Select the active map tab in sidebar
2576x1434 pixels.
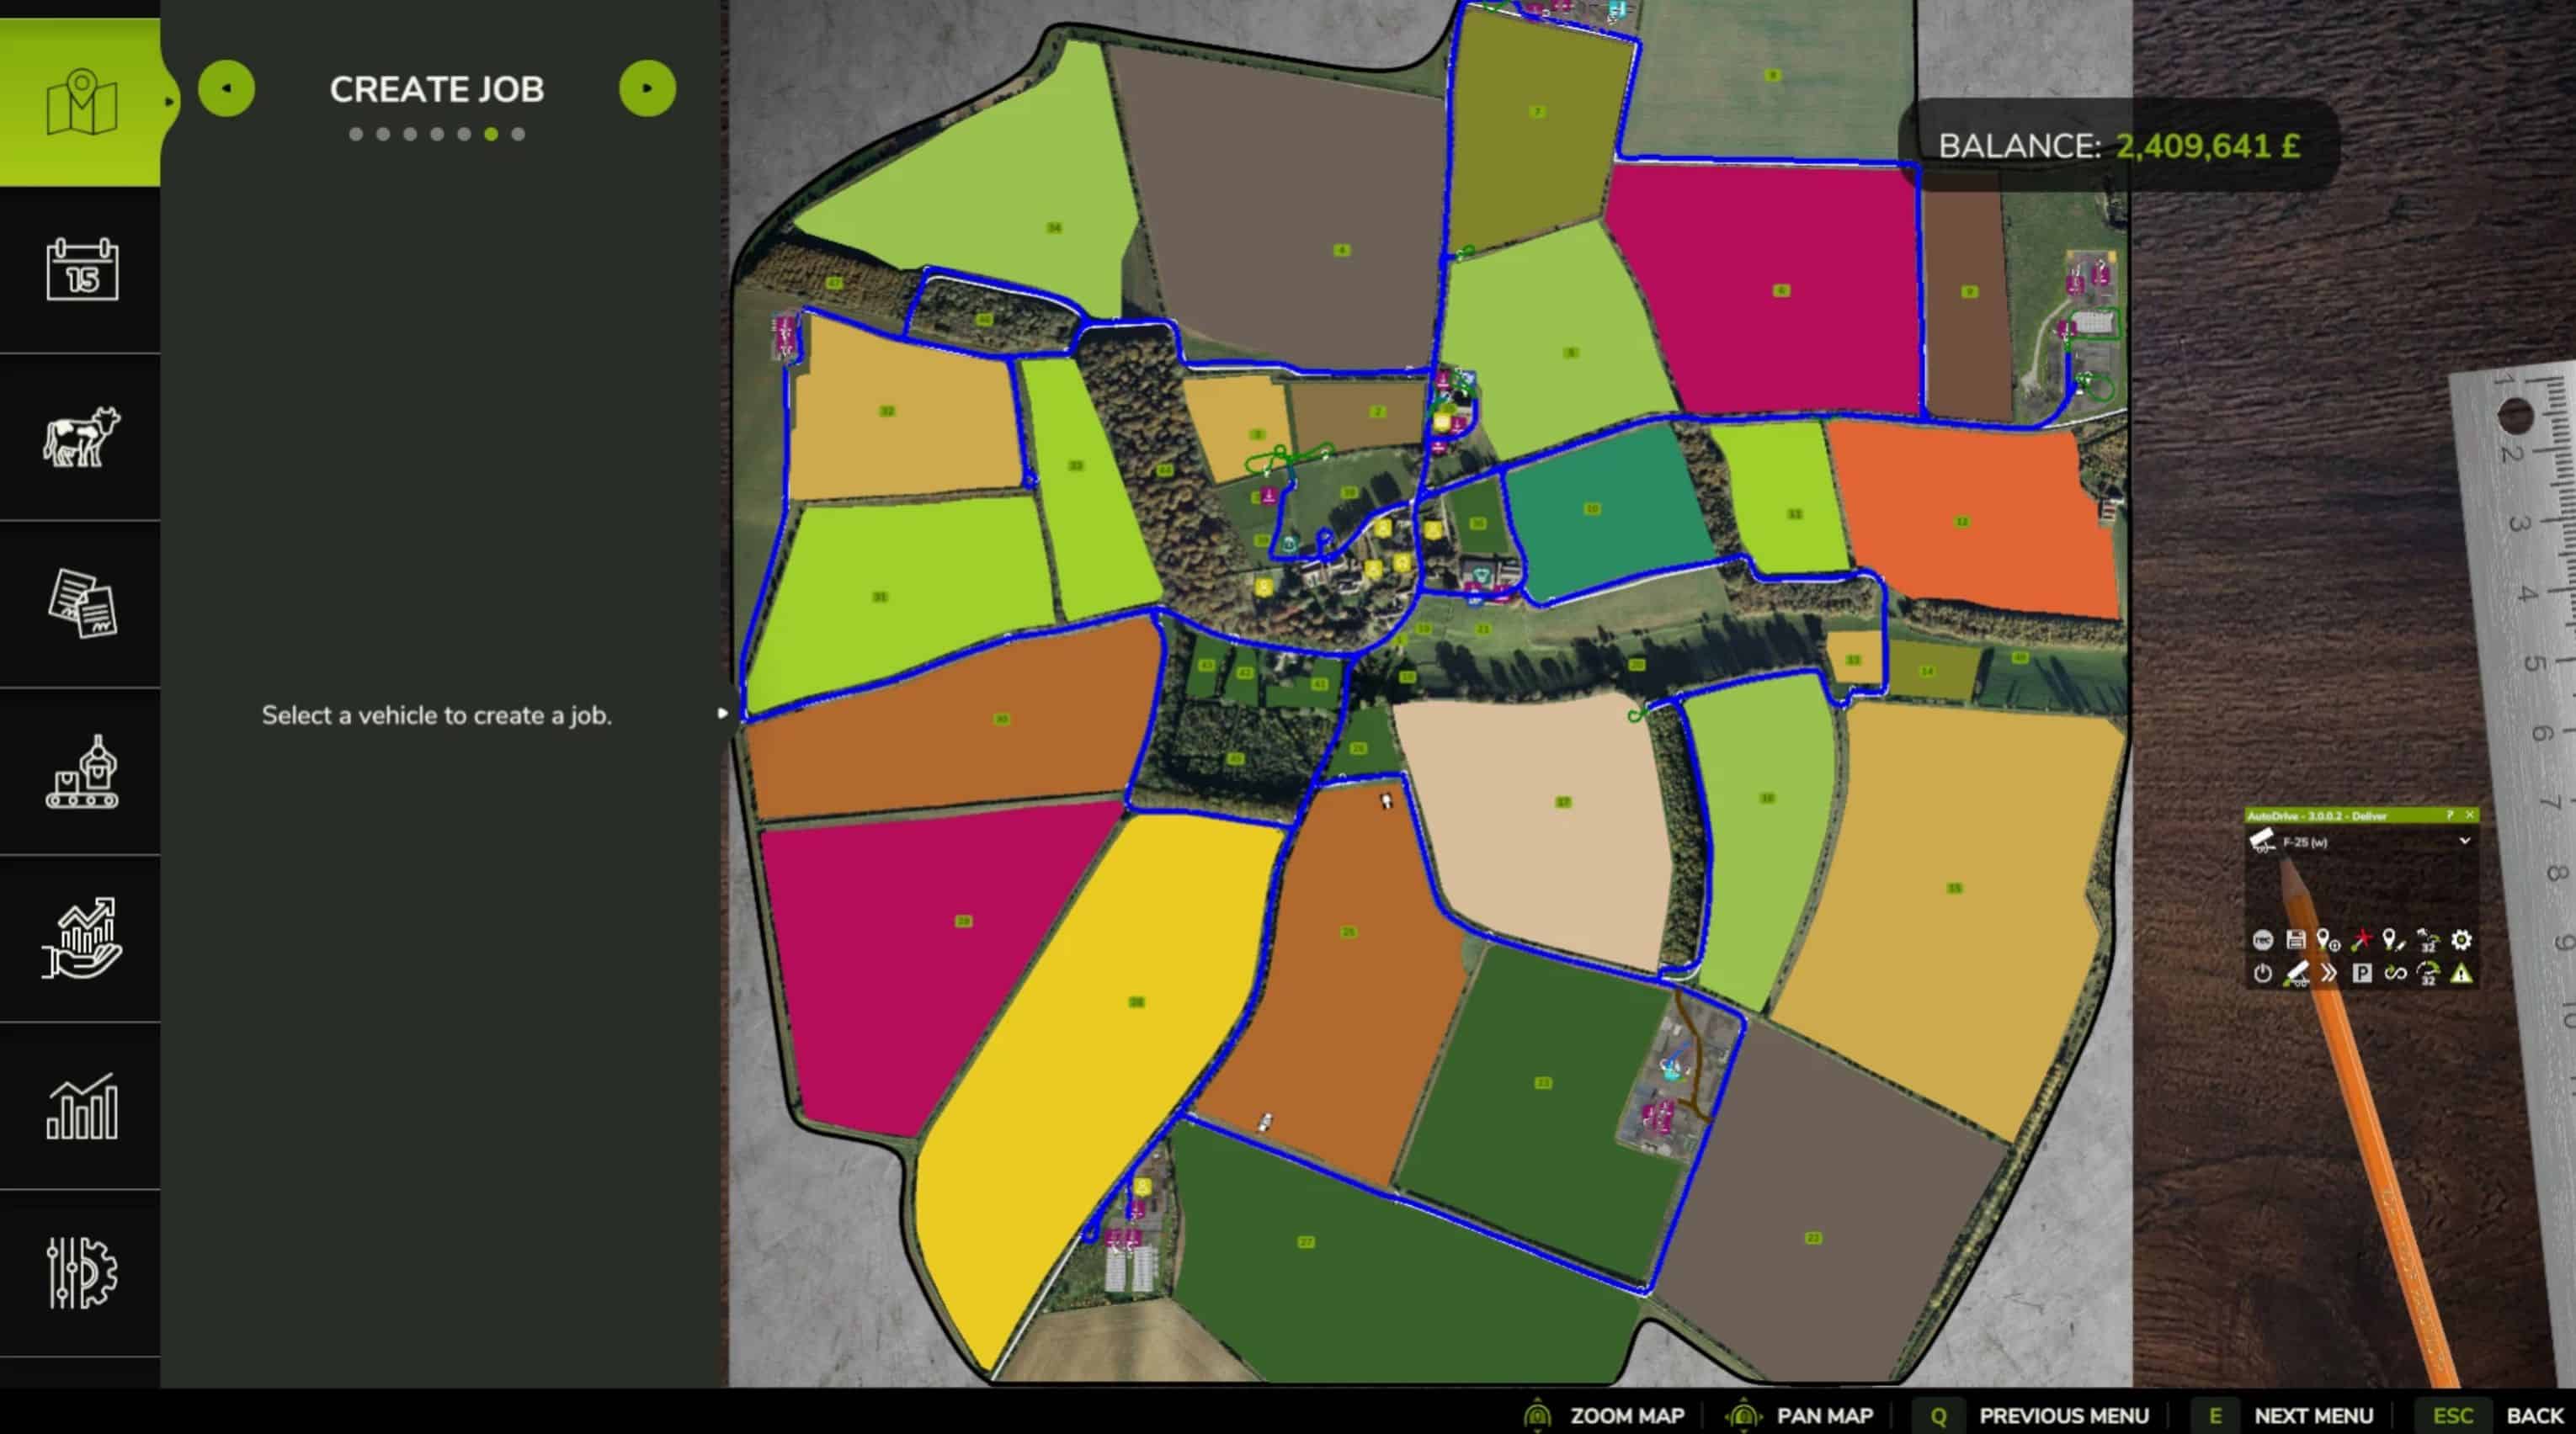tap(82, 102)
